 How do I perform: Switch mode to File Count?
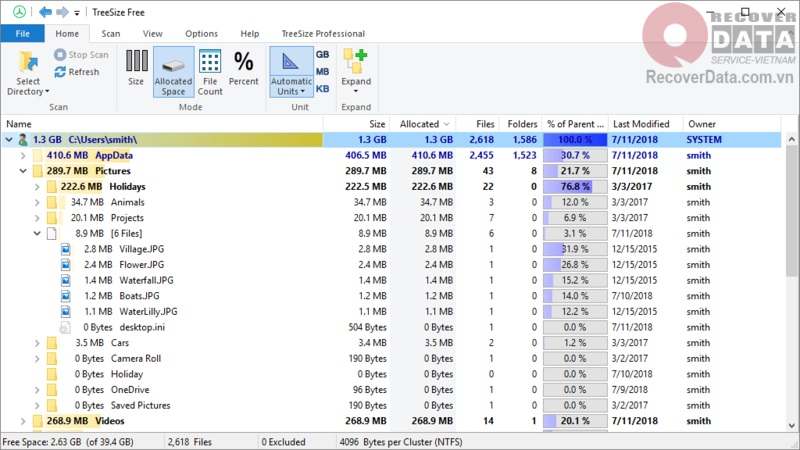pos(210,72)
